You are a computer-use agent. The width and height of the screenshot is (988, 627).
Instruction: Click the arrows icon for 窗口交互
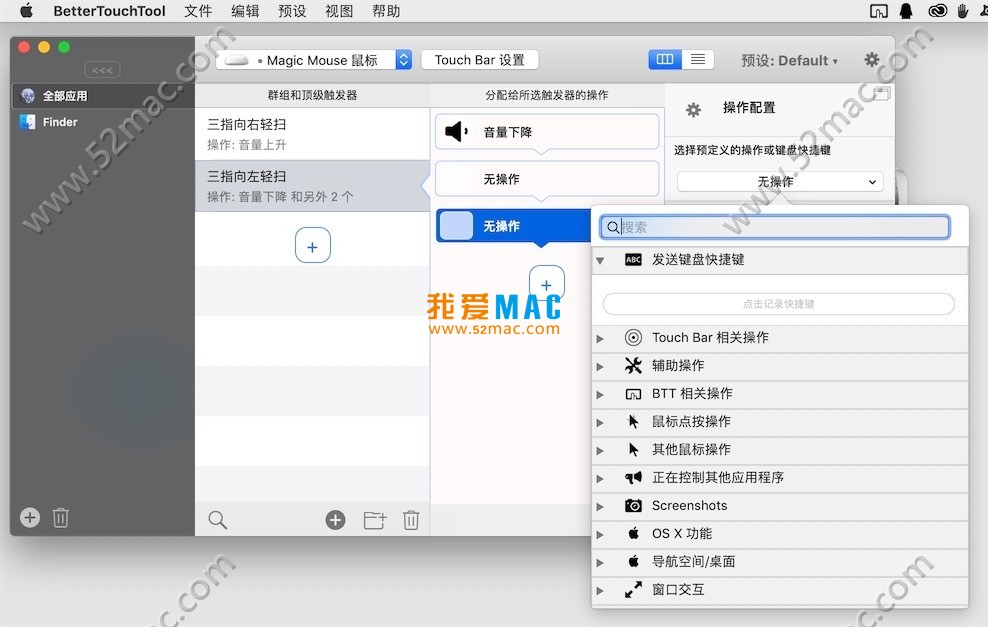(x=633, y=589)
